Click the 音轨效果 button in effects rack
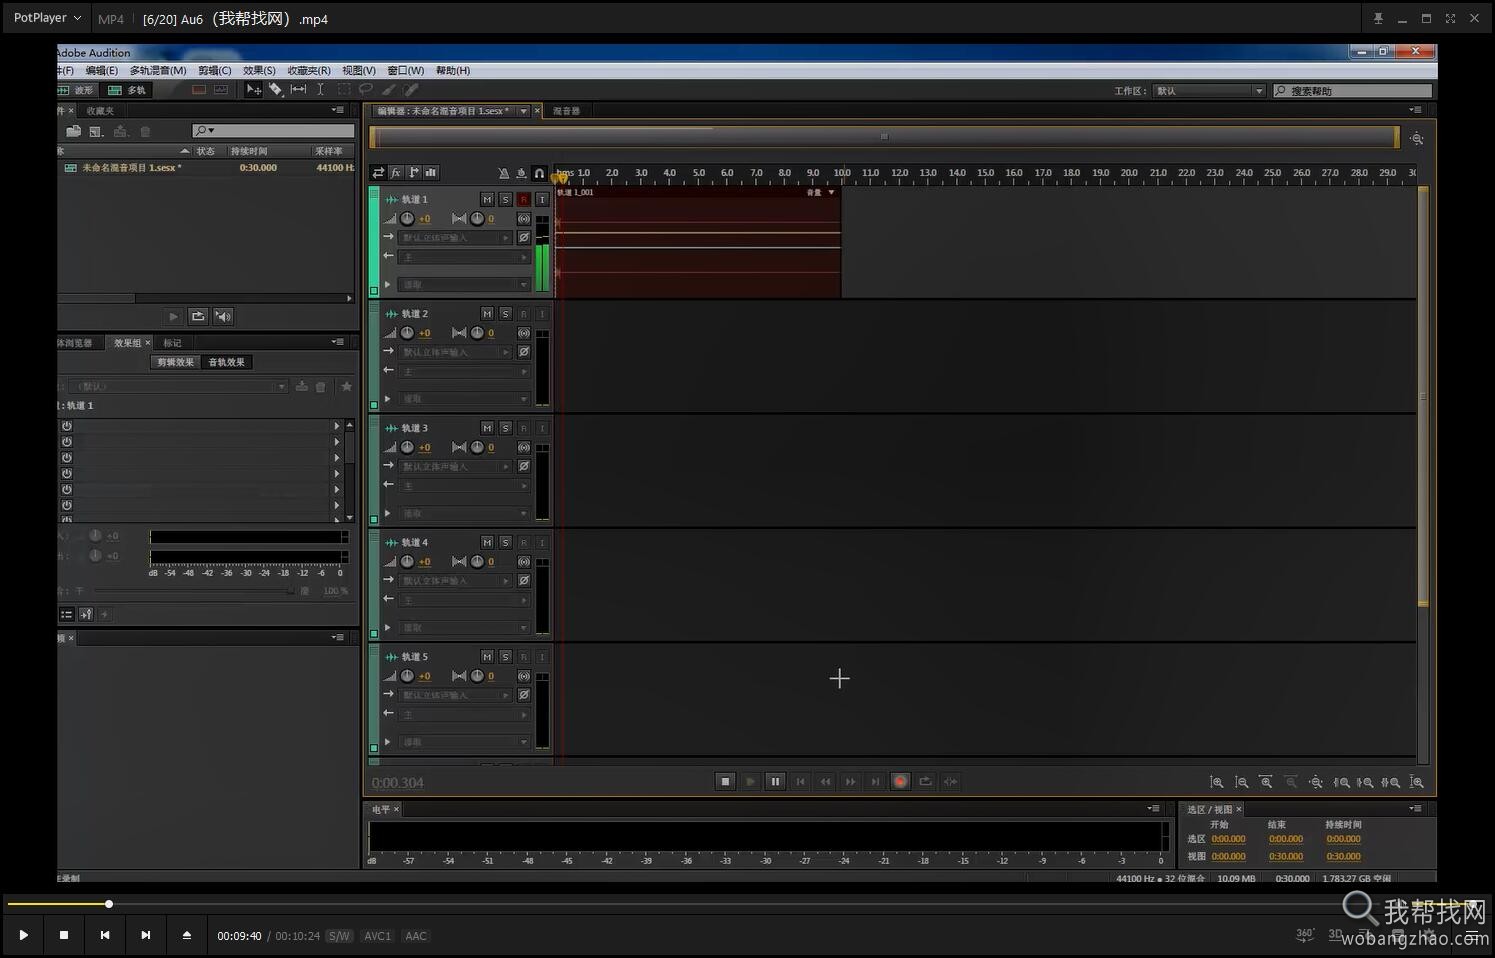The width and height of the screenshot is (1495, 958). pyautogui.click(x=227, y=362)
